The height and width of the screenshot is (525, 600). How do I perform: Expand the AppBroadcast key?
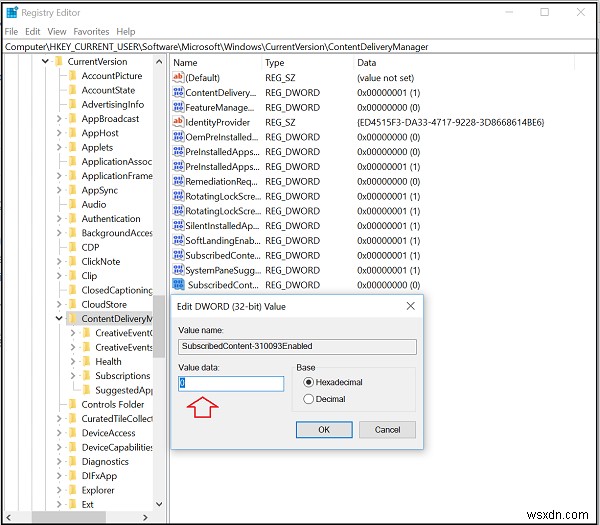pyautogui.click(x=59, y=119)
